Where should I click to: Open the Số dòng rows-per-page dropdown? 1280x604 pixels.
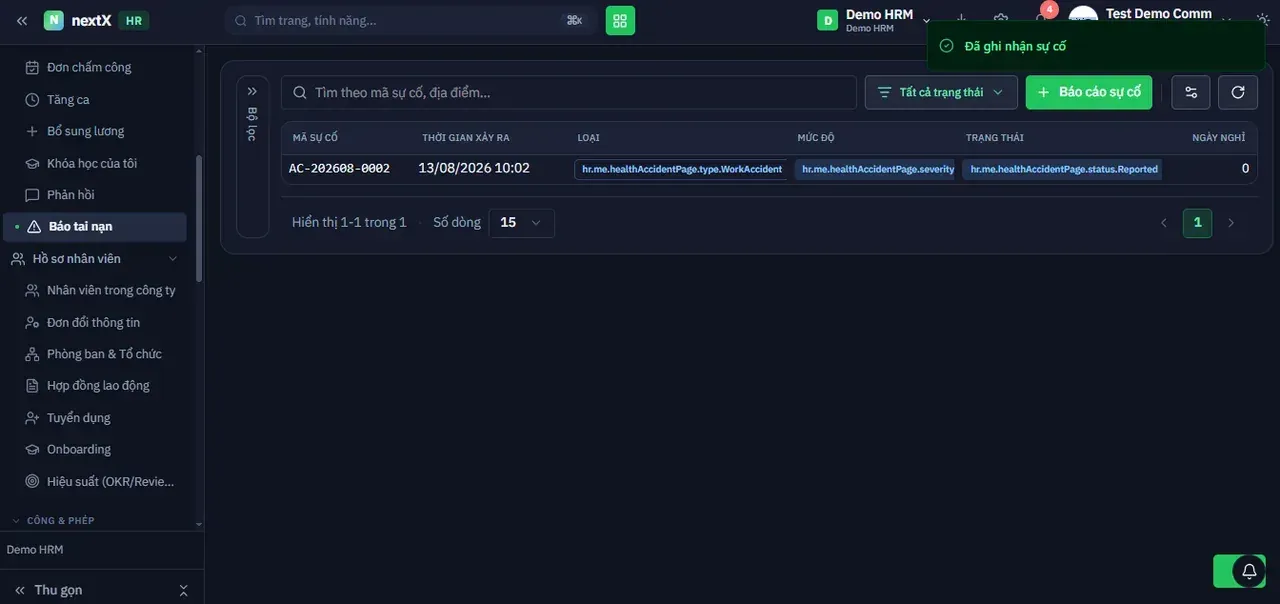pos(521,223)
